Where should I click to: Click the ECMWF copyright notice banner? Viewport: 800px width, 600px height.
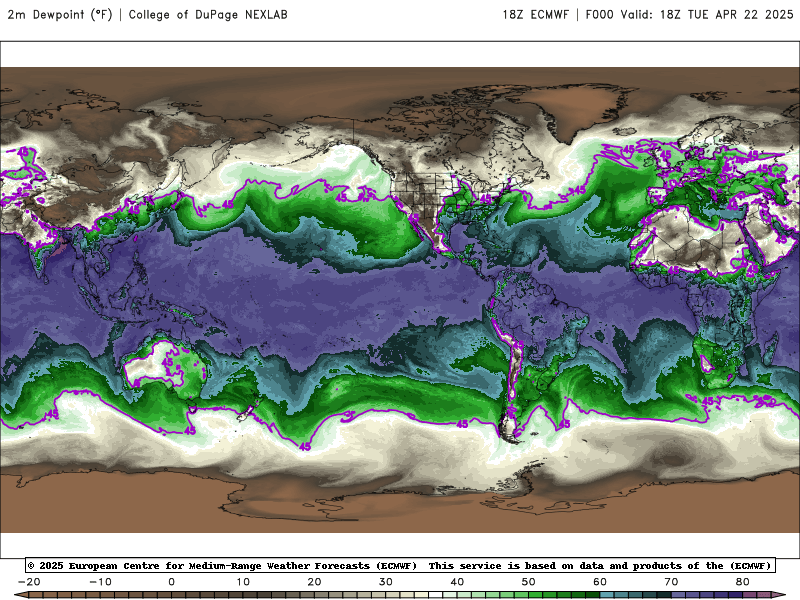400,565
